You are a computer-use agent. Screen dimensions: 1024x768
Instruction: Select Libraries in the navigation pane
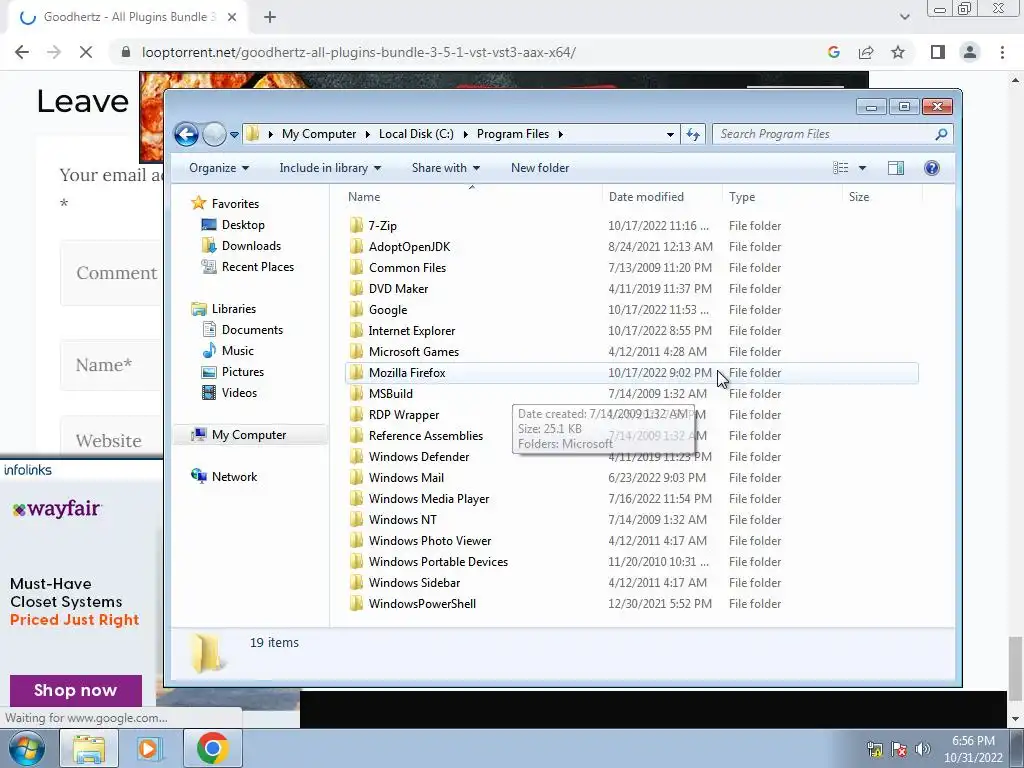point(234,309)
